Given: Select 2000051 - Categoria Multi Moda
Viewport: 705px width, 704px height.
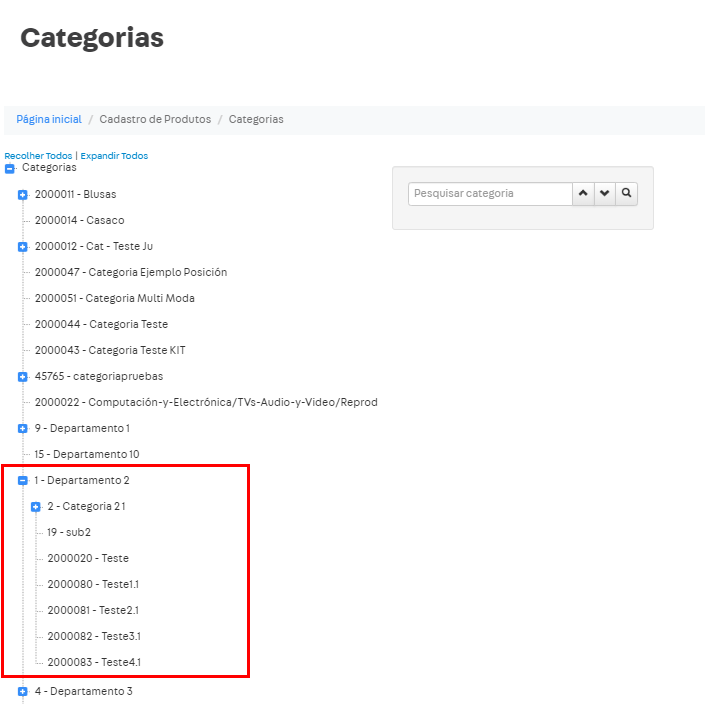Looking at the screenshot, I should [x=114, y=298].
